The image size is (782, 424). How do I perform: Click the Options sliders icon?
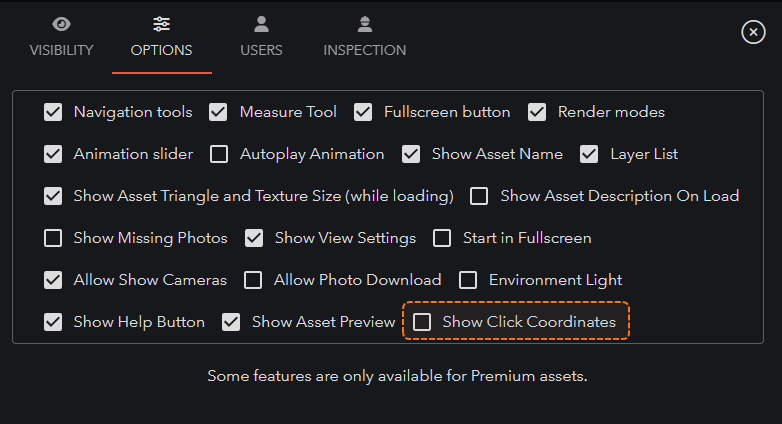pyautogui.click(x=162, y=24)
